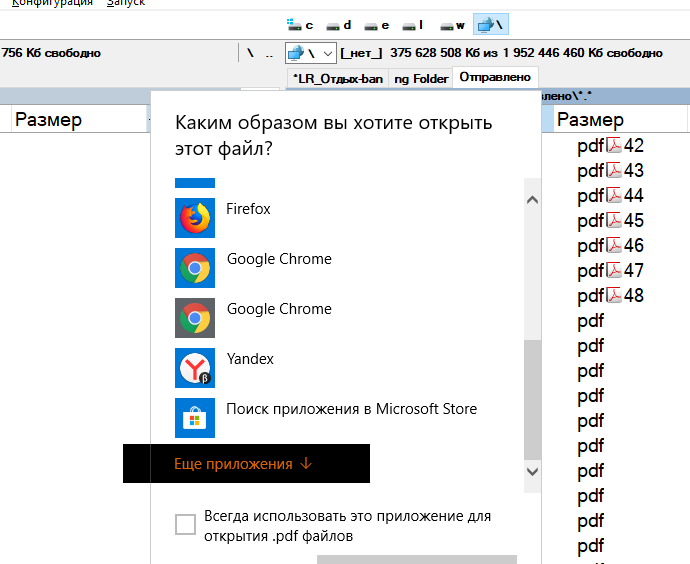Go to parent directory dots button
The height and width of the screenshot is (564, 690).
(269, 53)
